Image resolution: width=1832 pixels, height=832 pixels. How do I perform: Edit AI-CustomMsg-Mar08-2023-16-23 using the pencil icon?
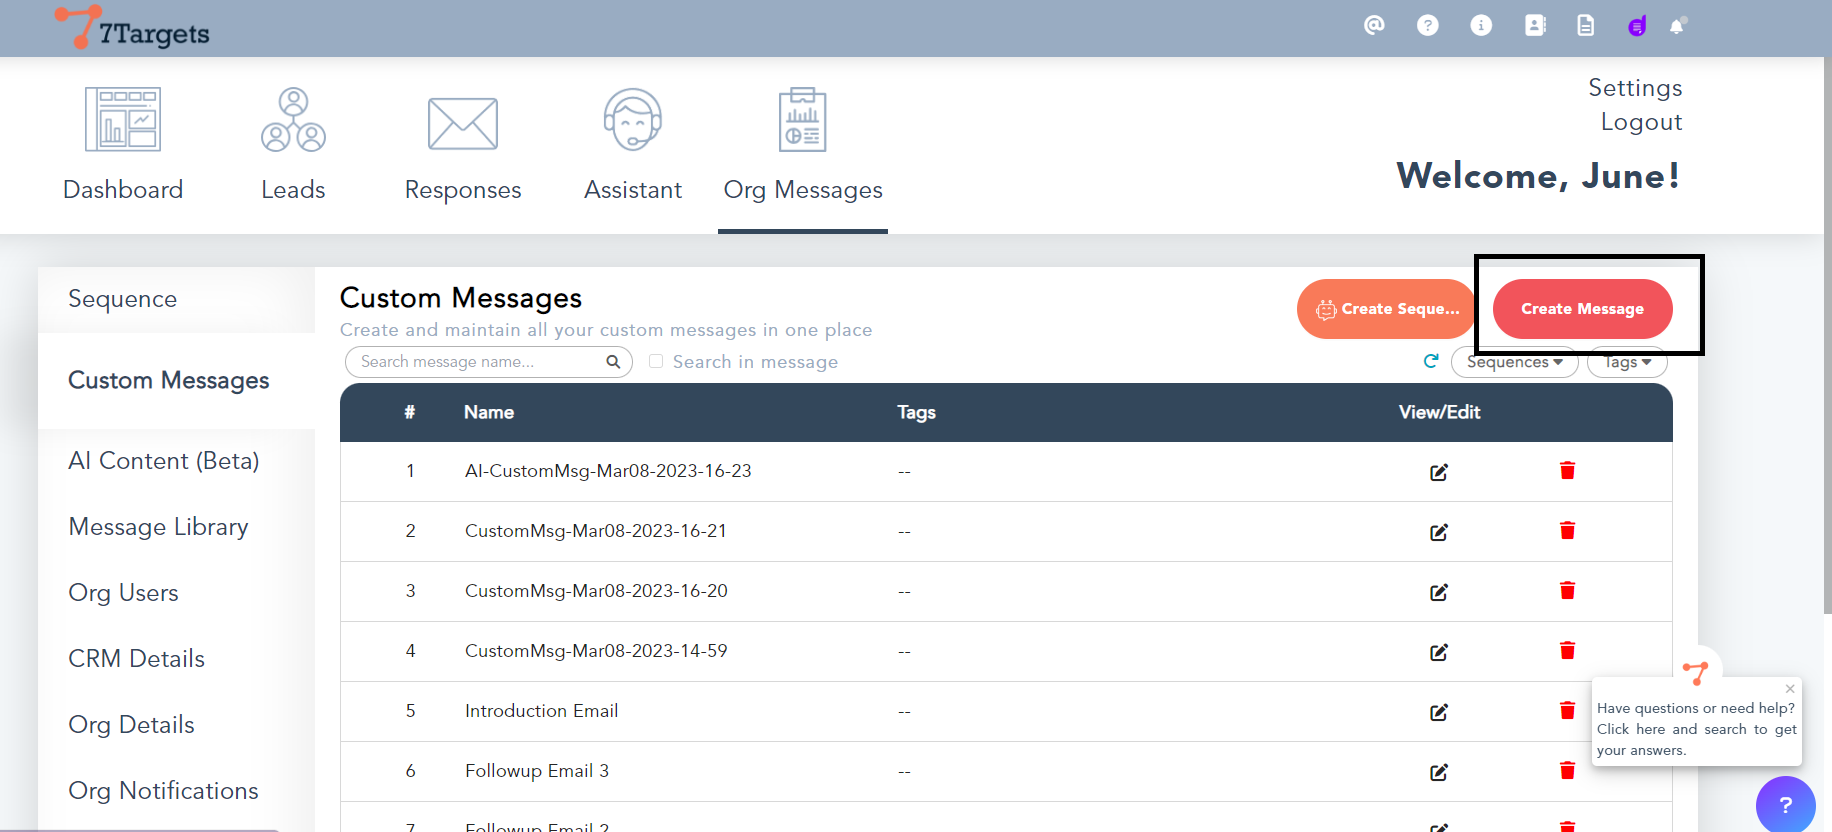pyautogui.click(x=1438, y=472)
